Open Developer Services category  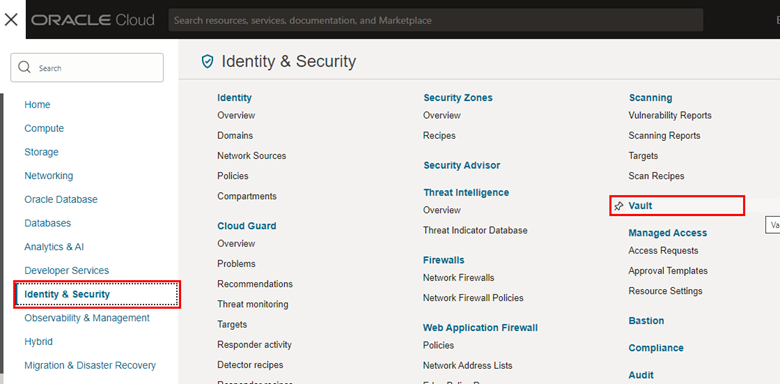67,271
